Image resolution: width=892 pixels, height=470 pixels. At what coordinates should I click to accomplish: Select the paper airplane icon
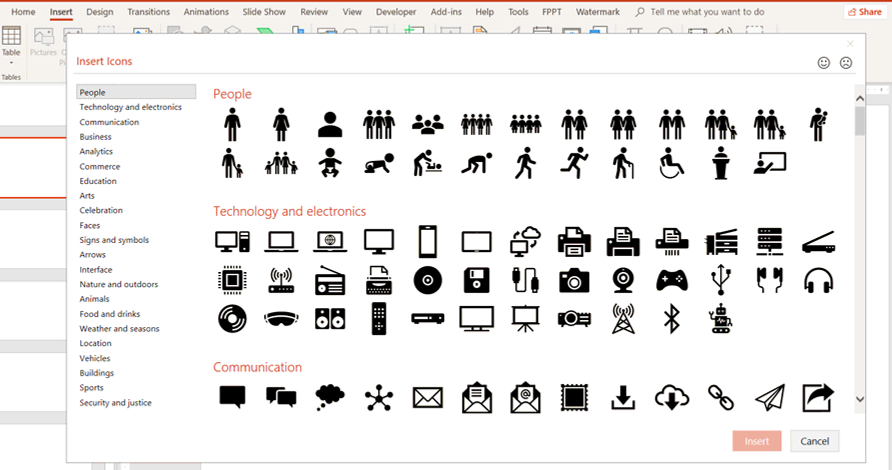point(769,398)
